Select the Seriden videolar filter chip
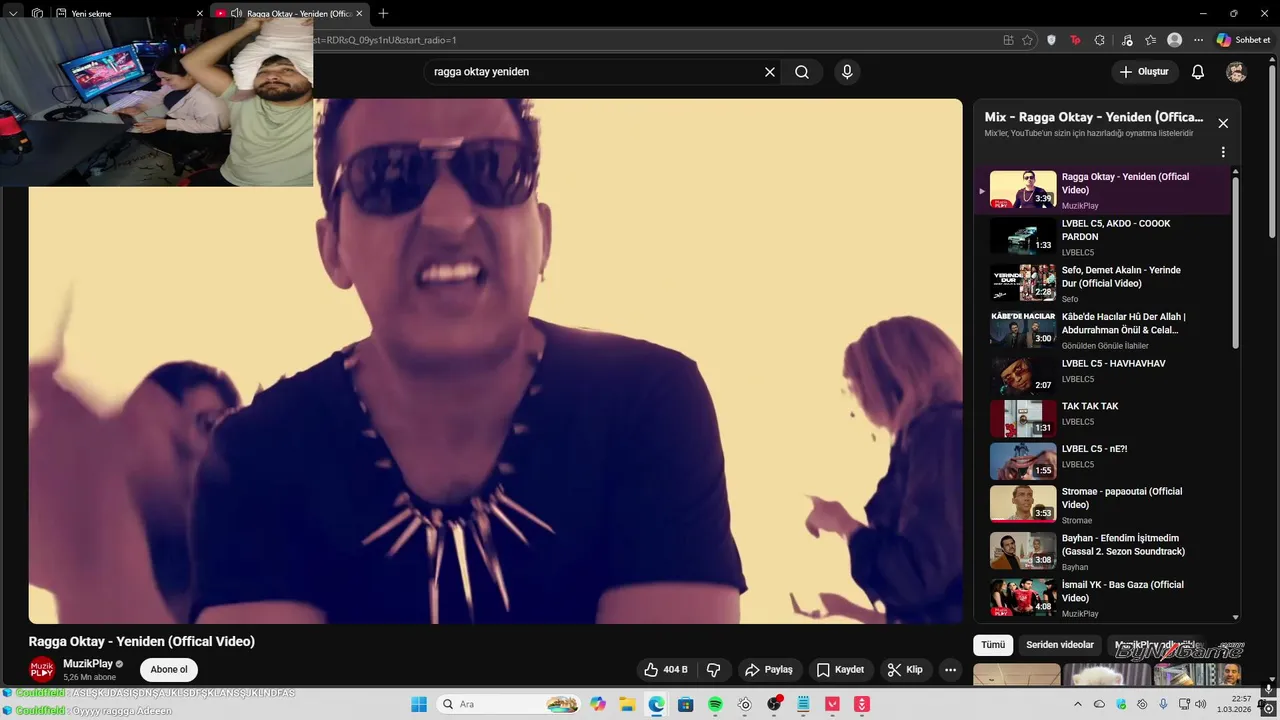The width and height of the screenshot is (1280, 720). 1060,645
